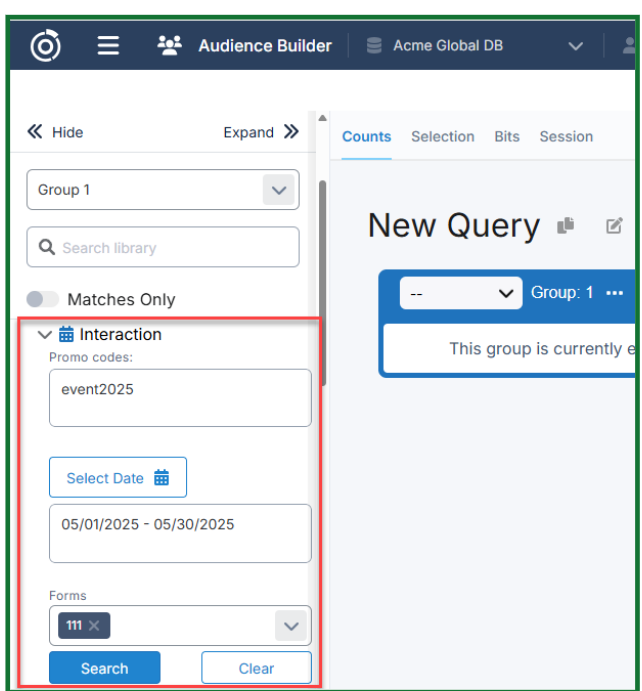Click the edit icon next to New Query
This screenshot has height=691, width=642.
click(x=614, y=226)
